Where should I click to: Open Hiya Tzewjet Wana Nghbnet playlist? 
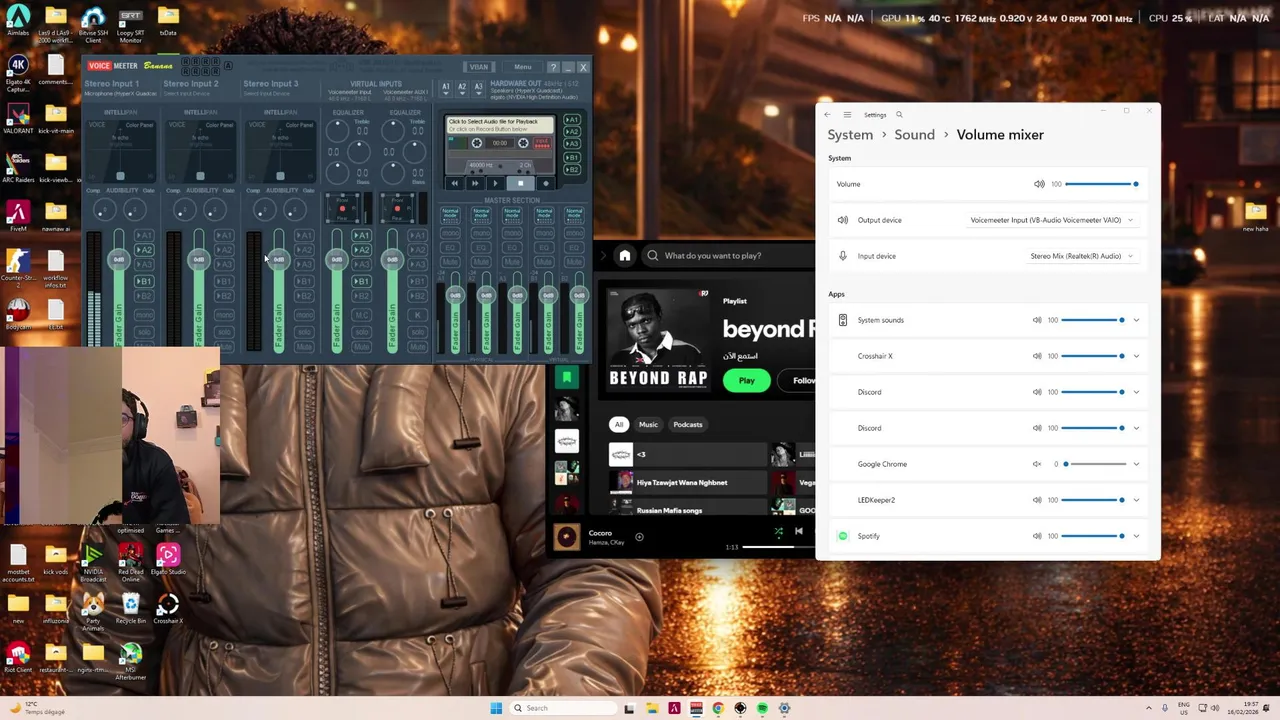click(x=687, y=482)
